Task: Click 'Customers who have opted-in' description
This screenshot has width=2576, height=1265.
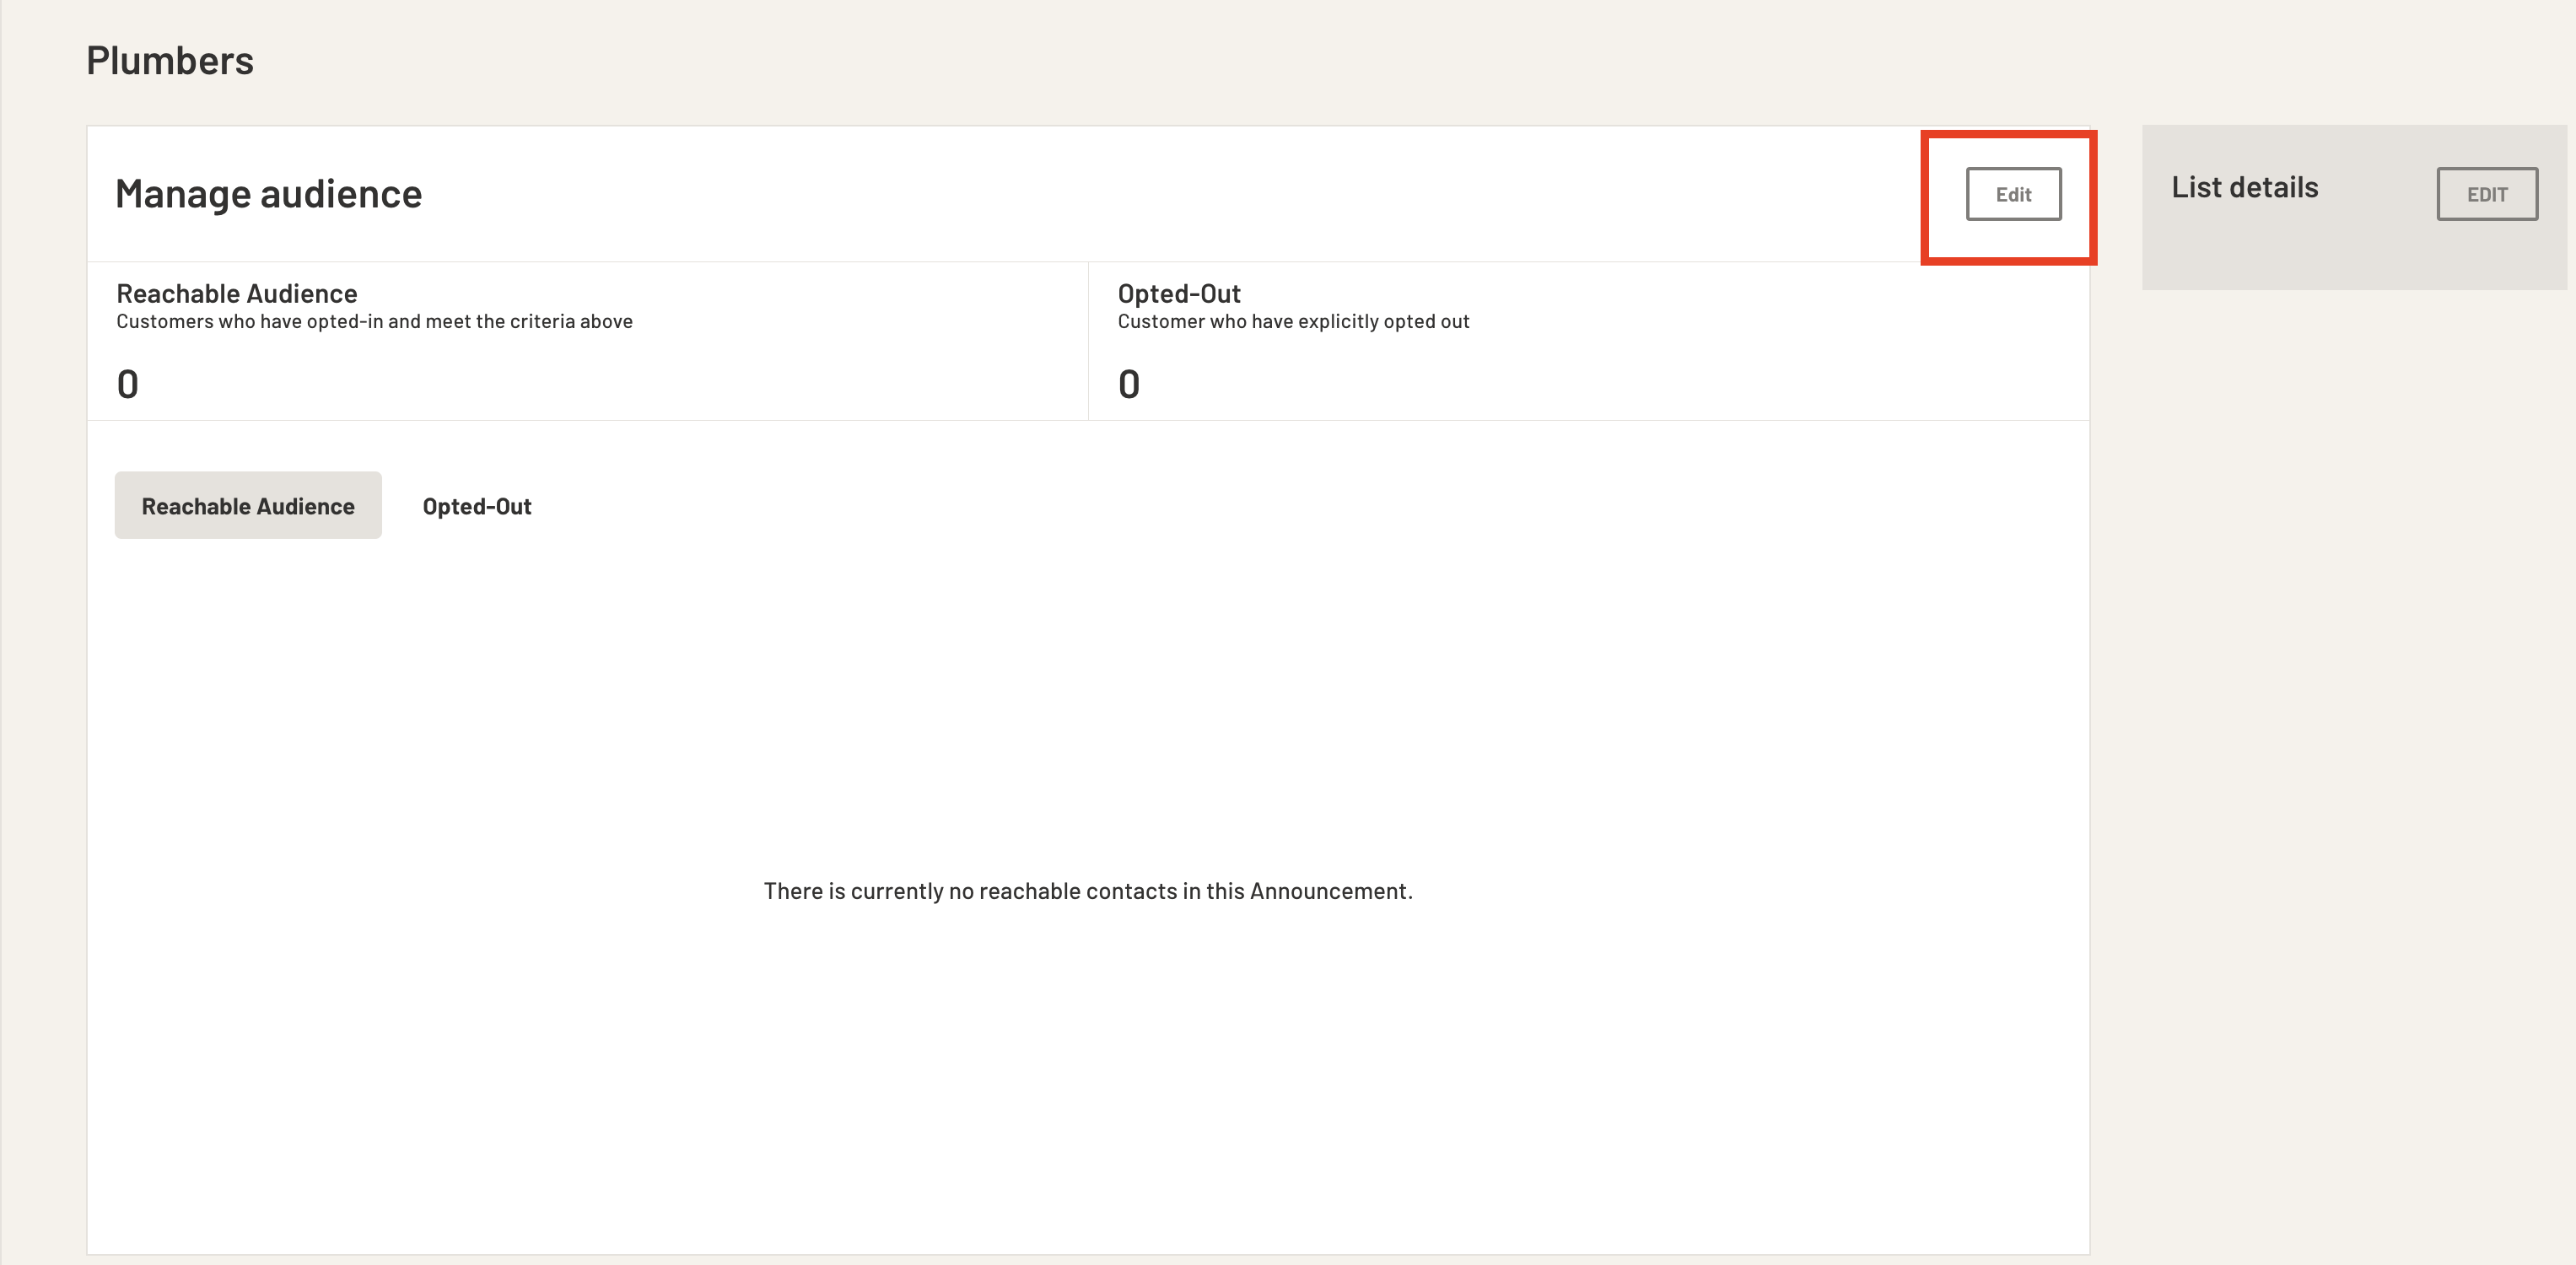Action: pos(374,321)
